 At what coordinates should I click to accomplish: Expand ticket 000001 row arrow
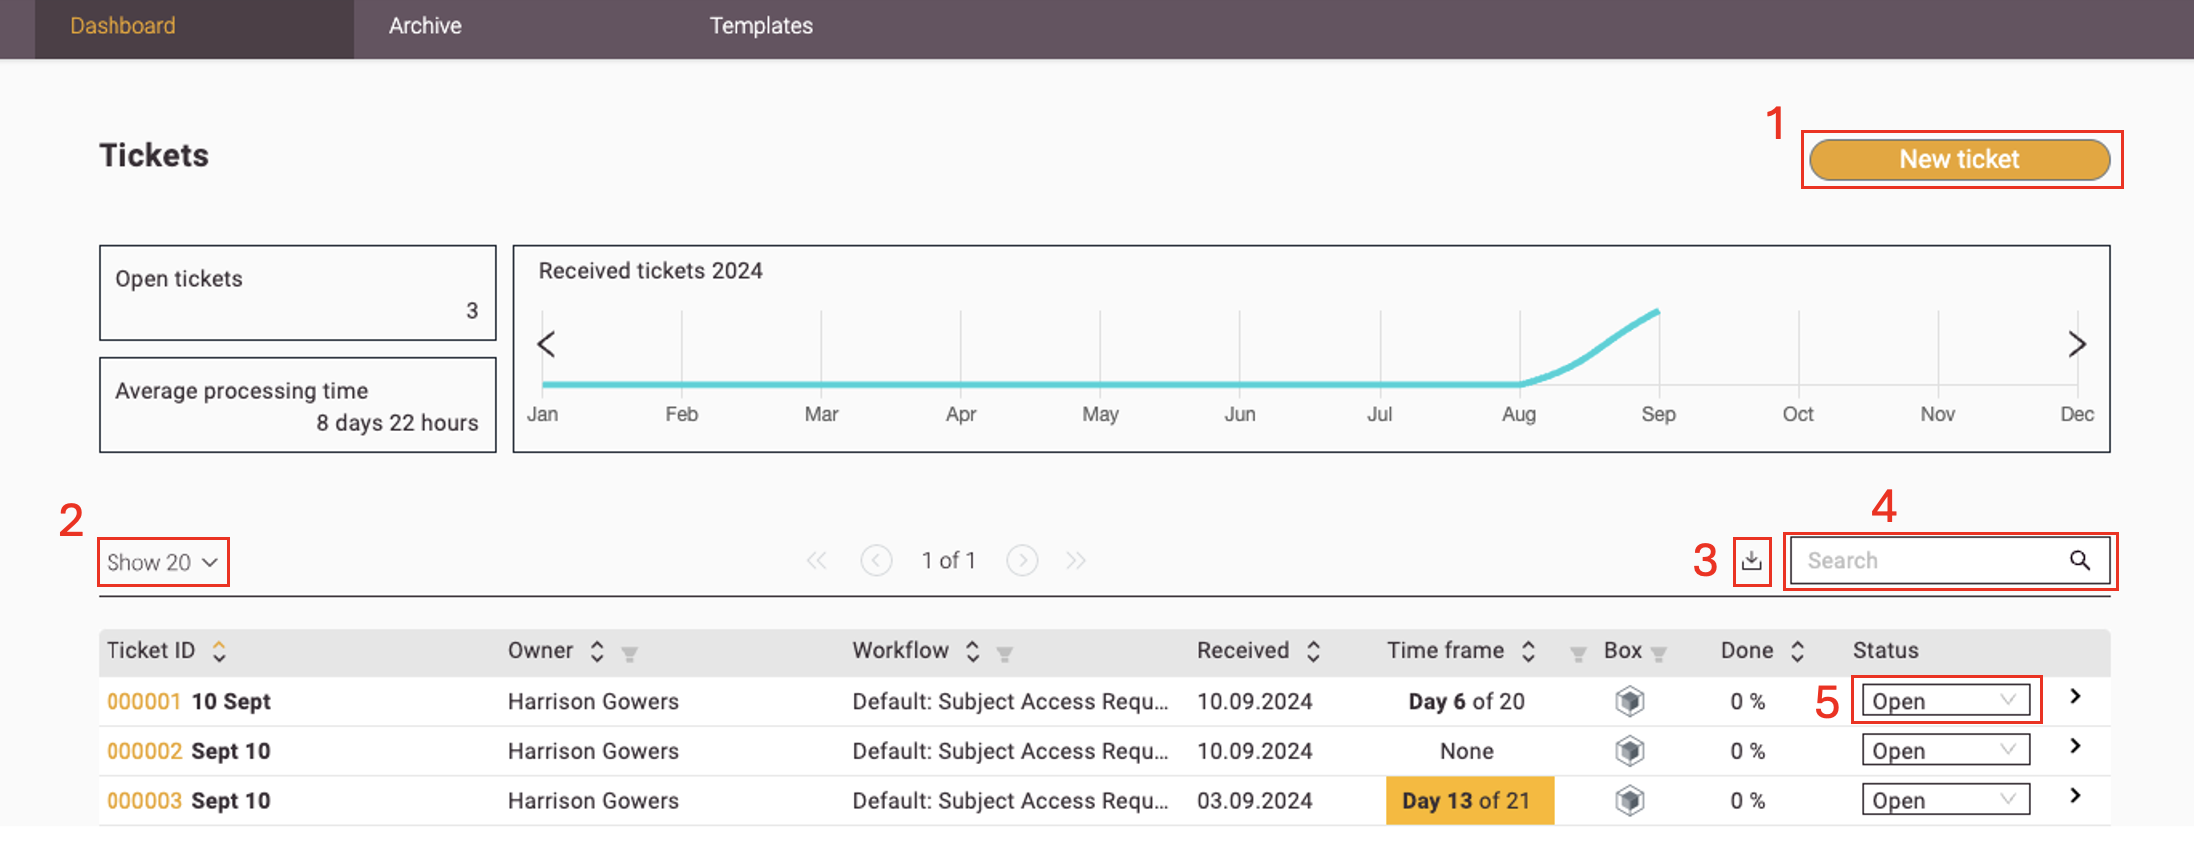tap(2076, 696)
